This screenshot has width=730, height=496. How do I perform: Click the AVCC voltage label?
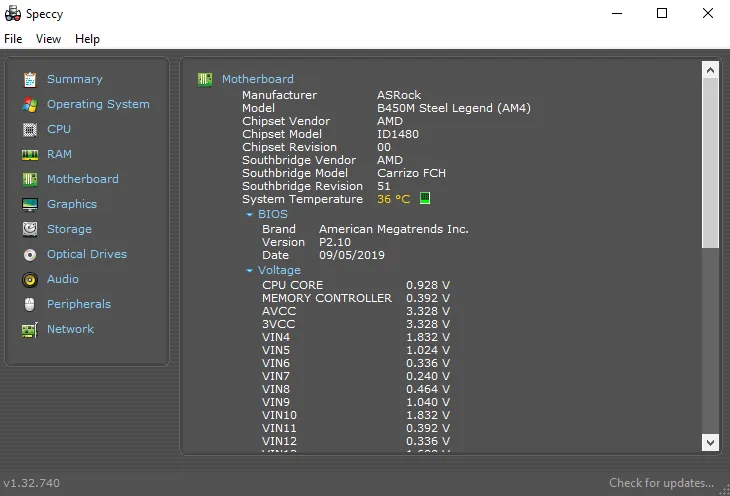tap(278, 311)
